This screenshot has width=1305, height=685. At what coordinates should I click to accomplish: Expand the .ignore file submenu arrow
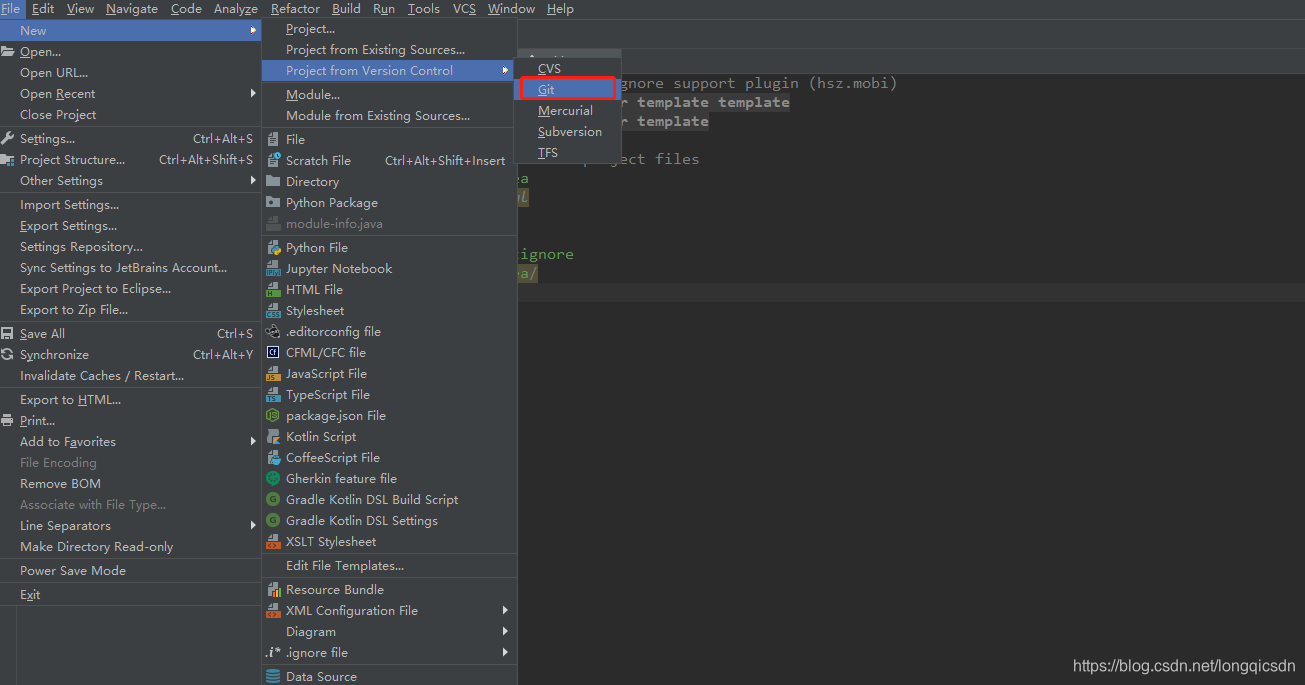click(506, 653)
